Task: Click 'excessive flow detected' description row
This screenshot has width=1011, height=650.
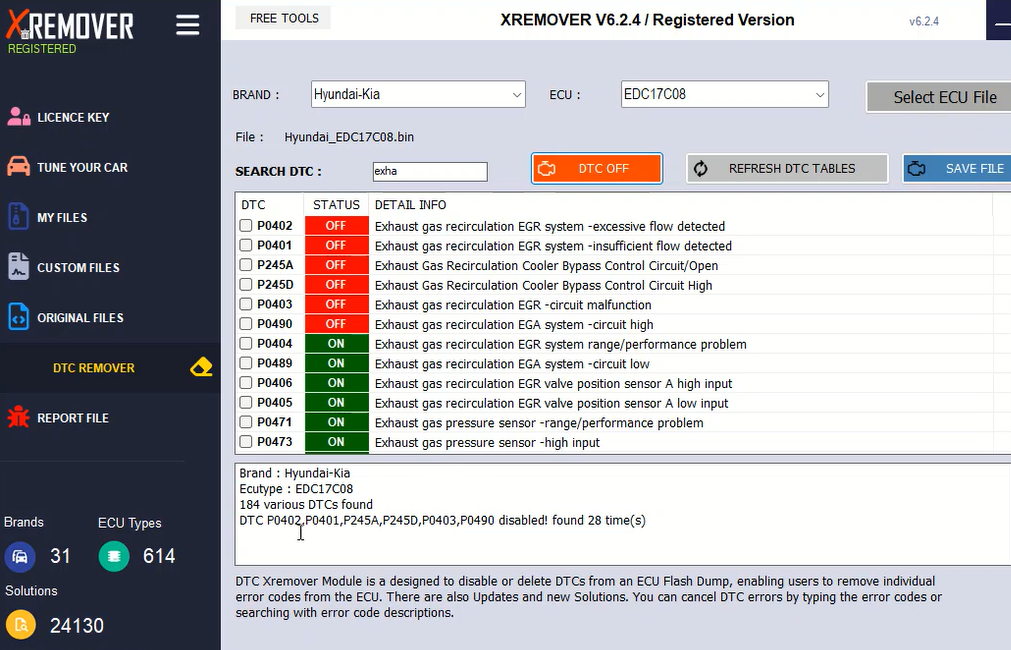Action: click(550, 226)
